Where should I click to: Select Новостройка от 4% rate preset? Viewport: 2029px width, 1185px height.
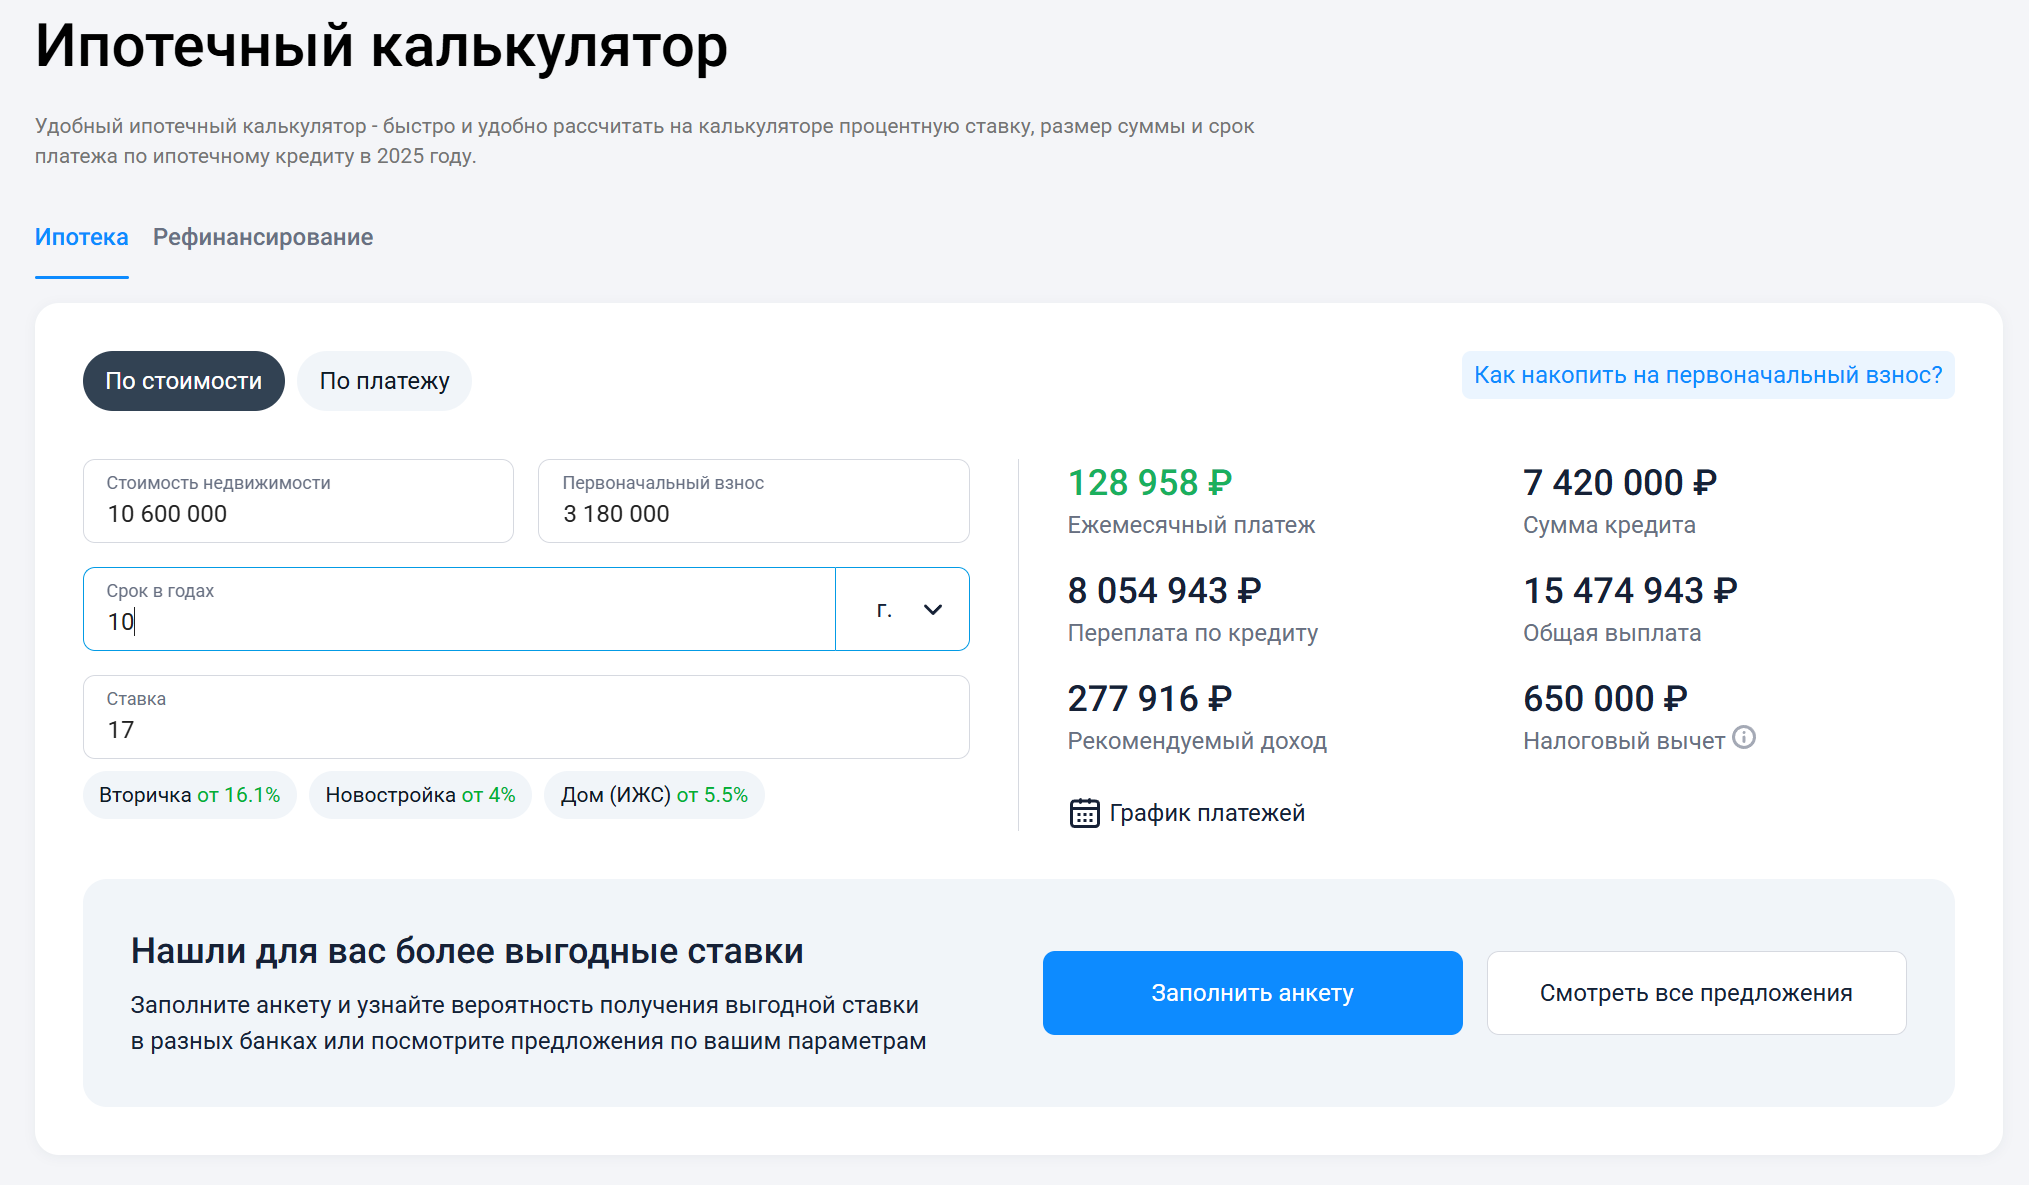[420, 795]
